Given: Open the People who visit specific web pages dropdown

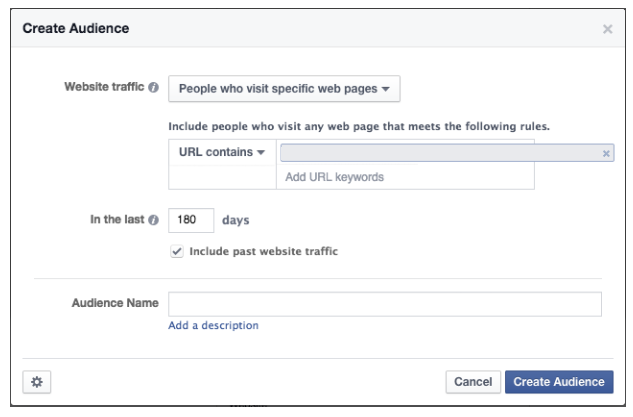Looking at the screenshot, I should 284,88.
